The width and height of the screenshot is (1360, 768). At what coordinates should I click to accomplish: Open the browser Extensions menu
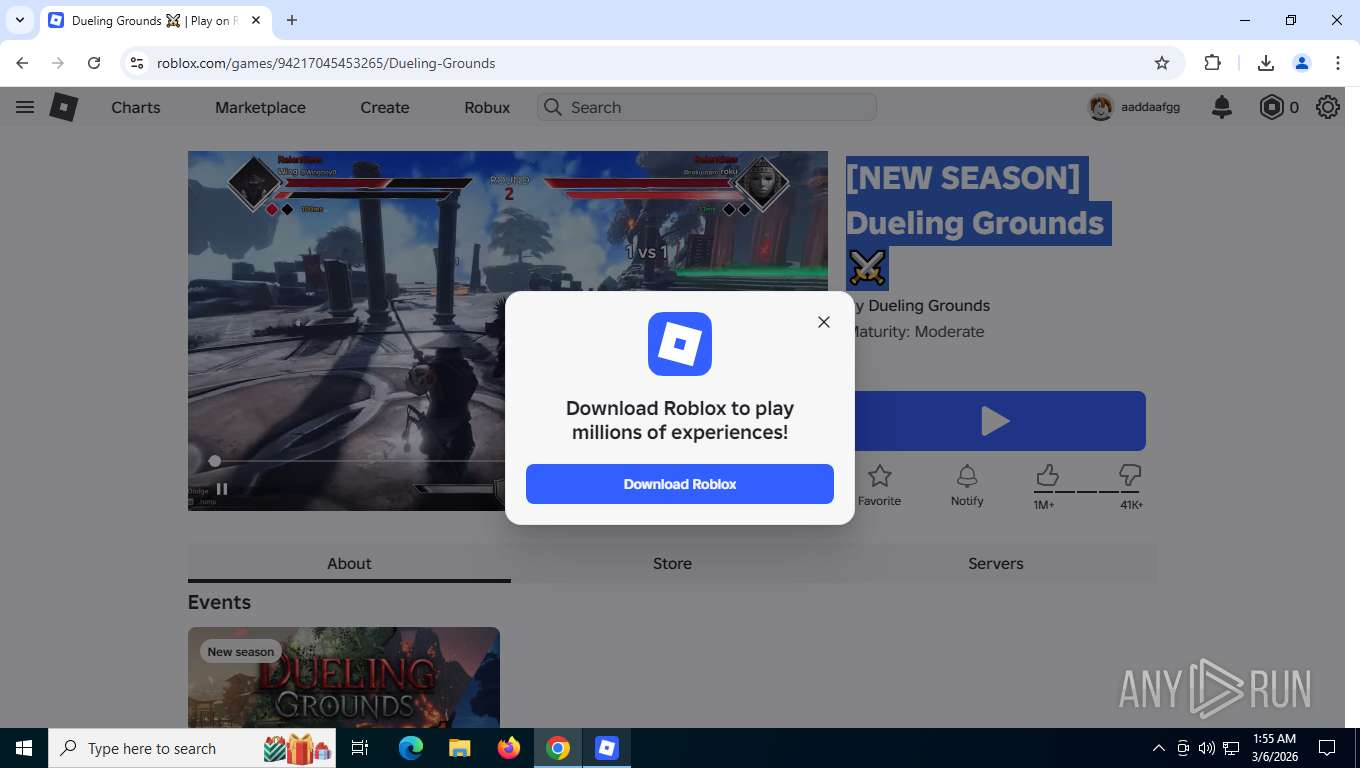pos(1213,63)
